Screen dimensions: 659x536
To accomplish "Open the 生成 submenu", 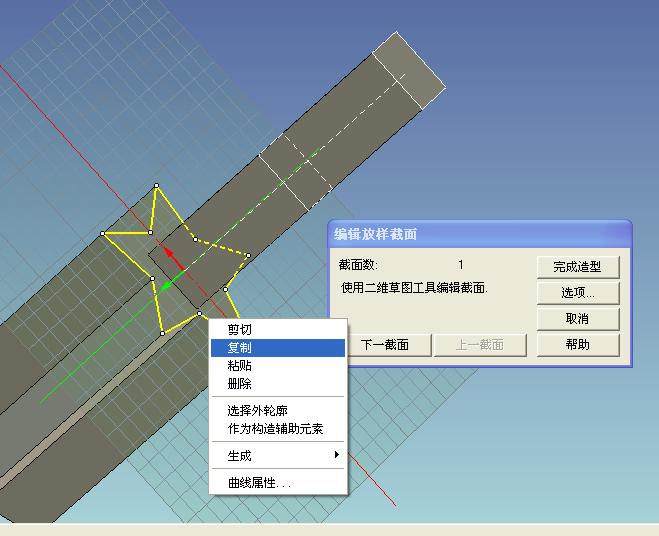I will [x=277, y=455].
